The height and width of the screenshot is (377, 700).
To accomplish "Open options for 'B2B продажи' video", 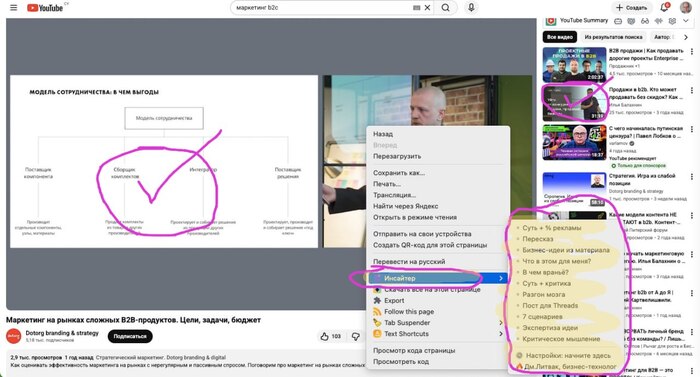I will tap(692, 51).
